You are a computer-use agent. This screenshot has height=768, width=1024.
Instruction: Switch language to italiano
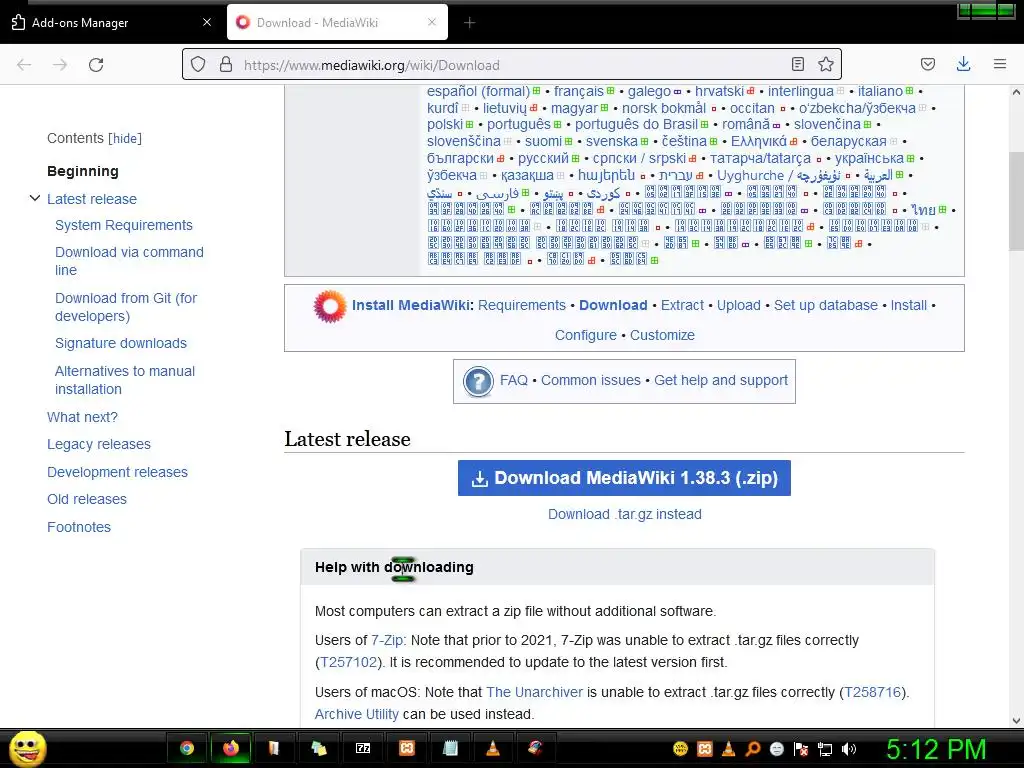tap(880, 91)
